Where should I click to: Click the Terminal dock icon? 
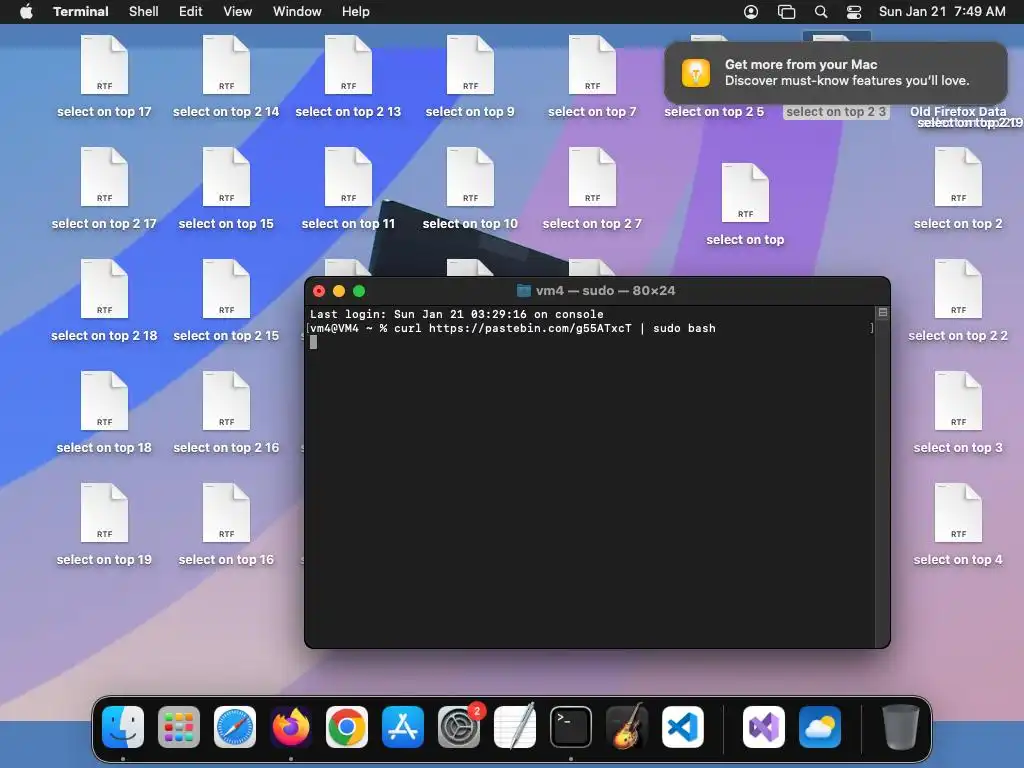[571, 727]
